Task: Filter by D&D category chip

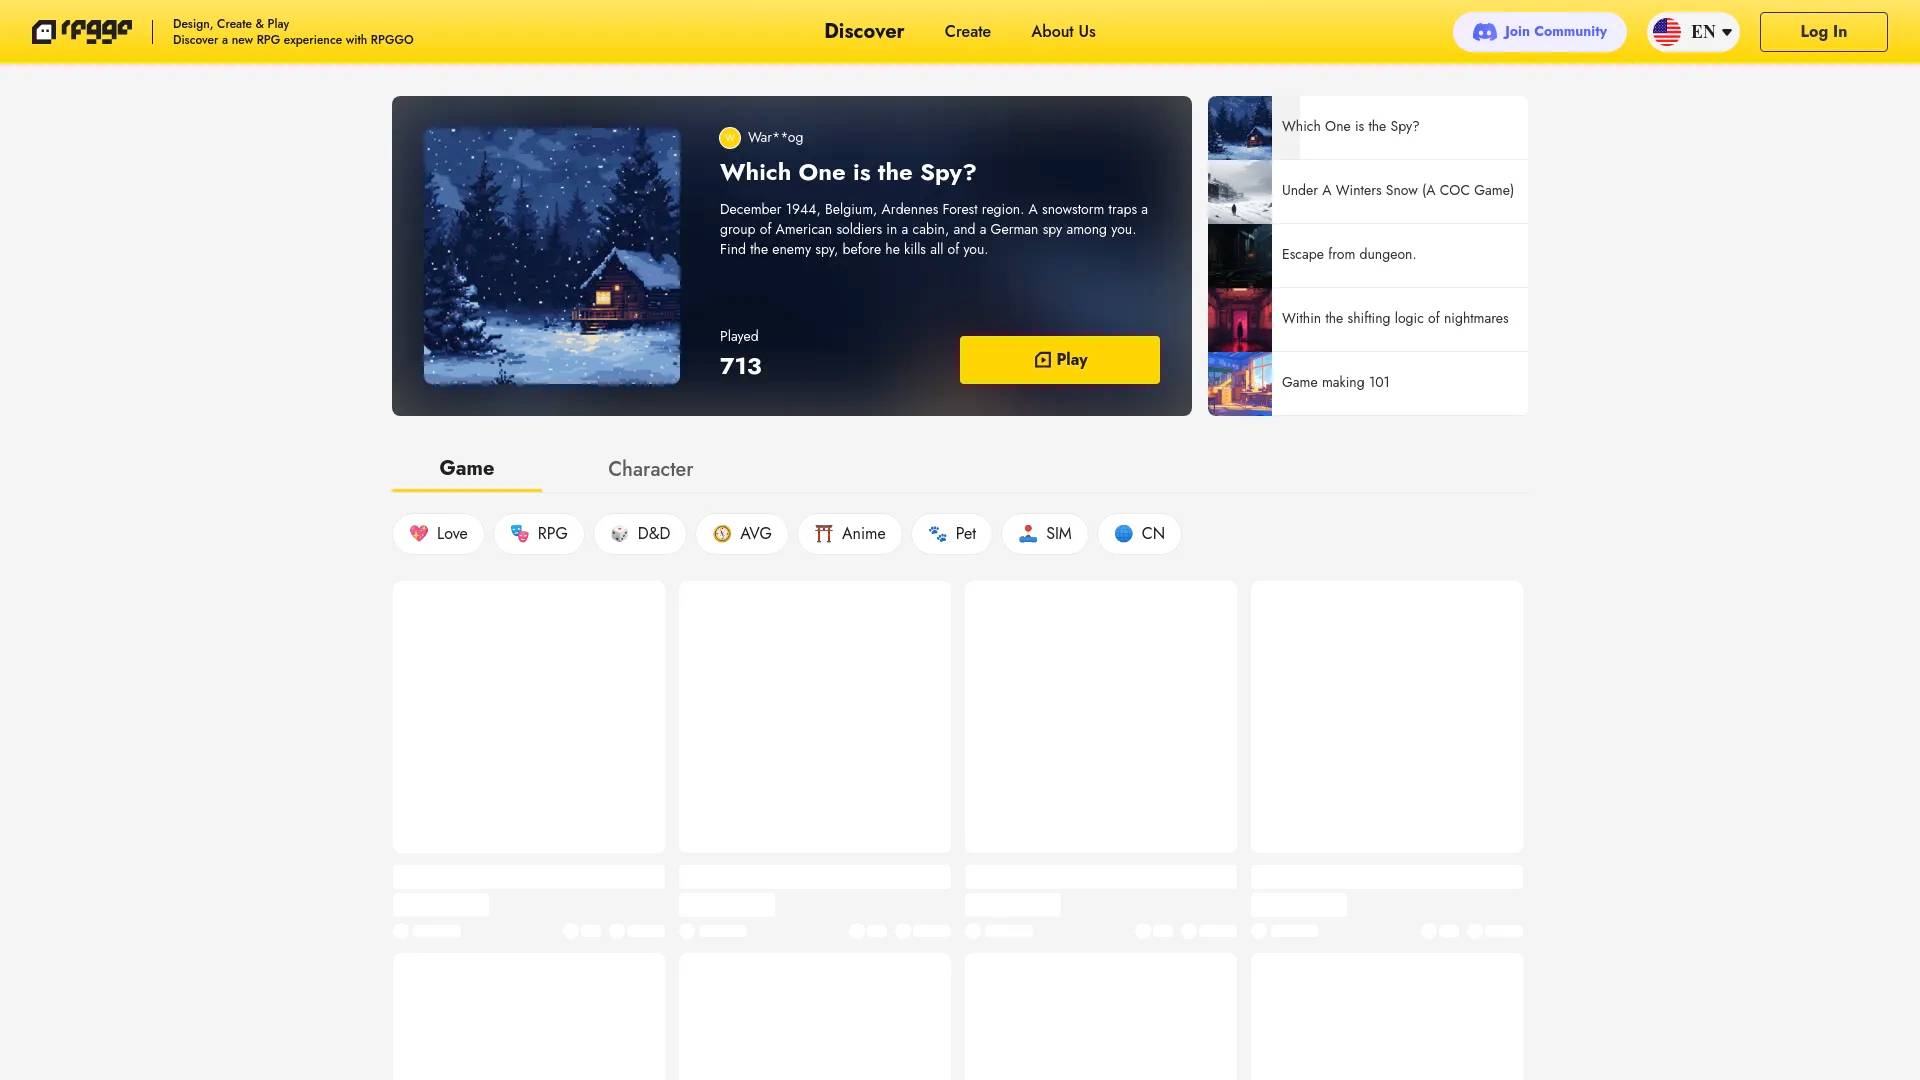Action: pyautogui.click(x=640, y=534)
